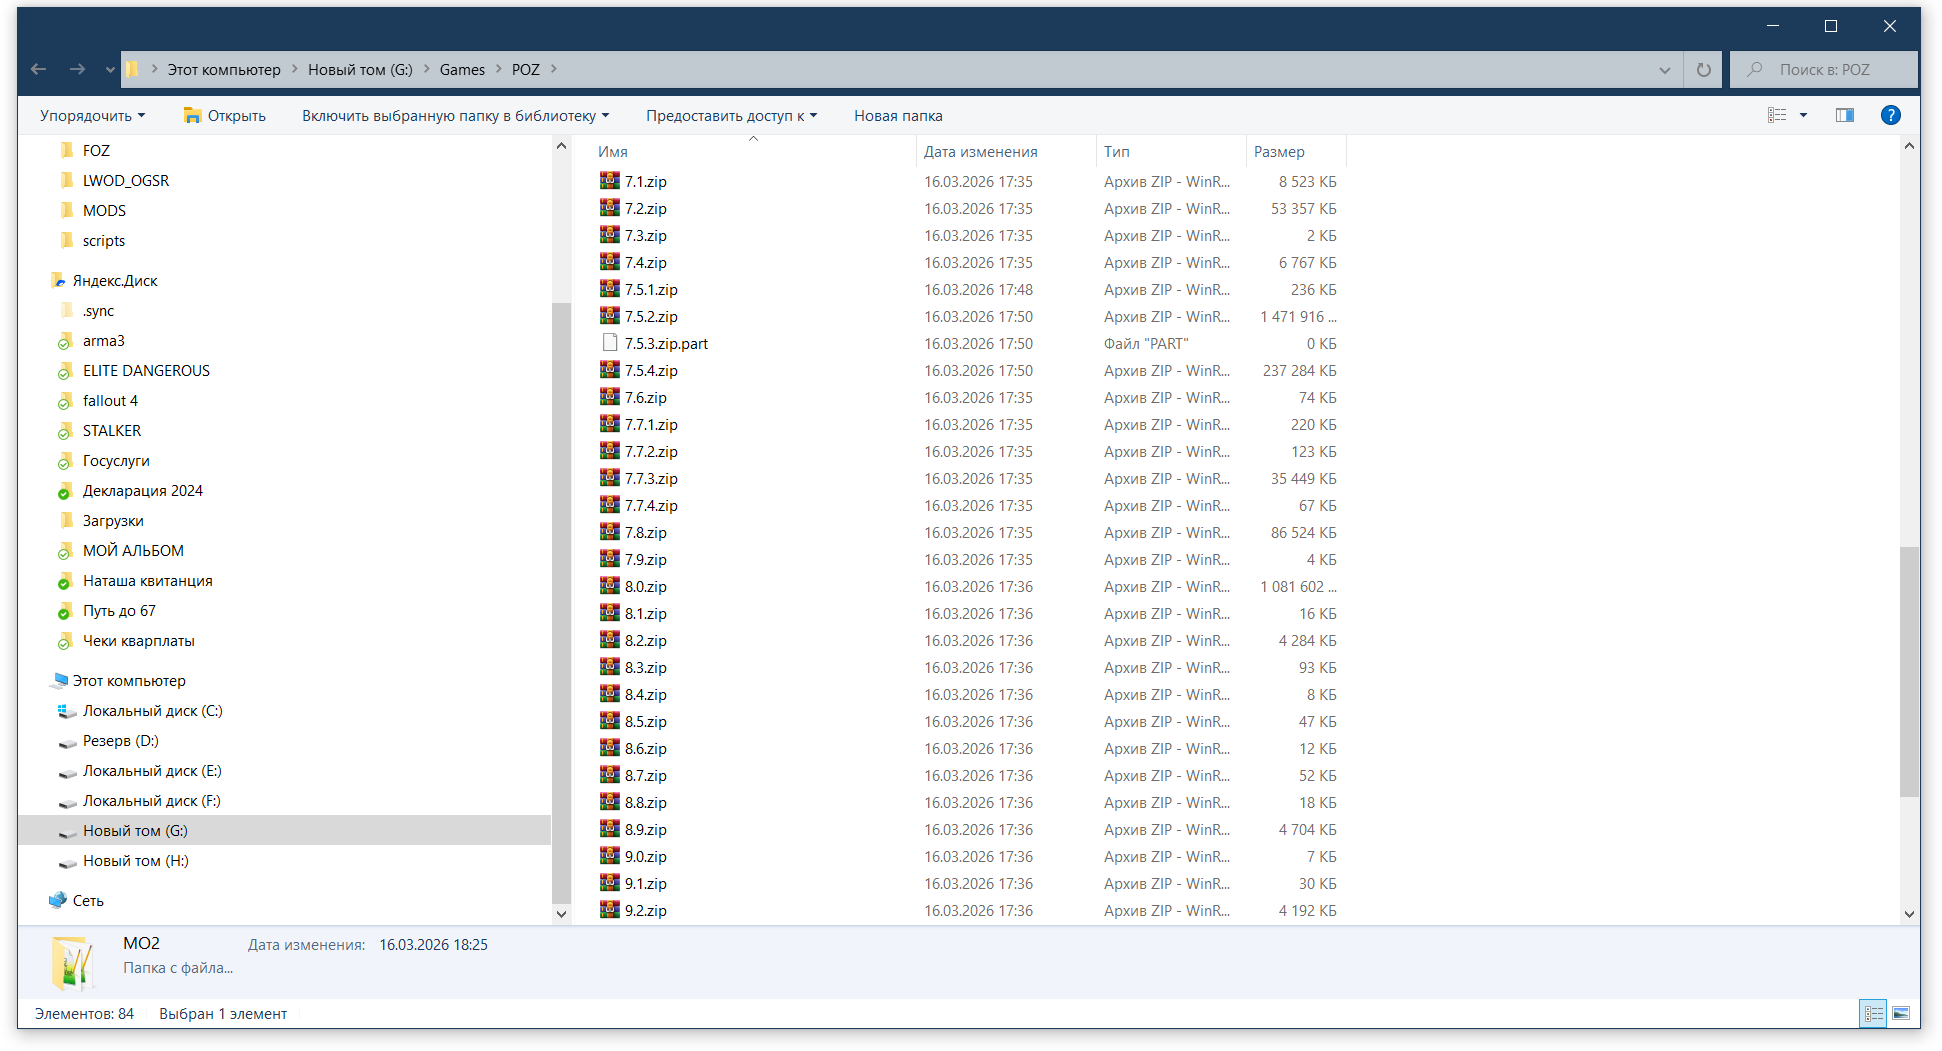Image resolution: width=1942 pixels, height=1051 pixels.
Task: Open FOZ folder in navigation tree
Action: [x=96, y=151]
